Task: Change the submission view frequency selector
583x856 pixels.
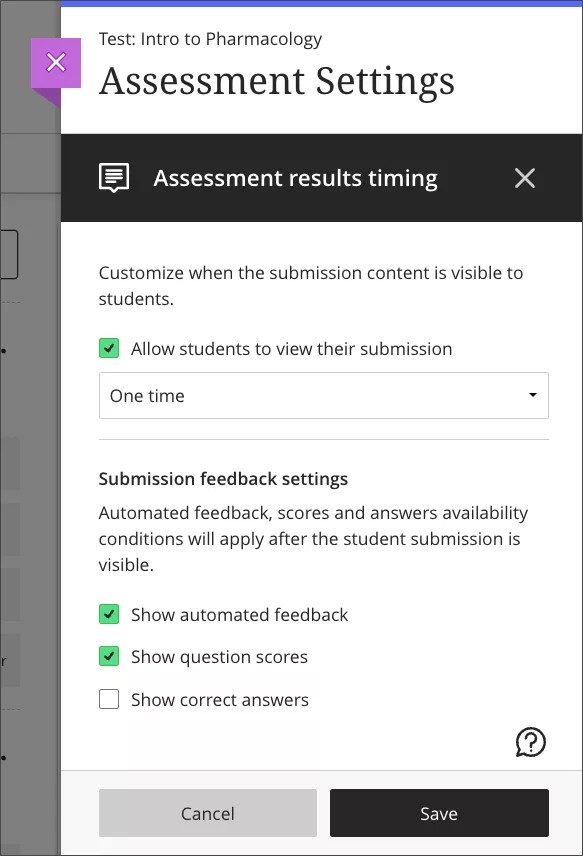Action: [x=323, y=395]
